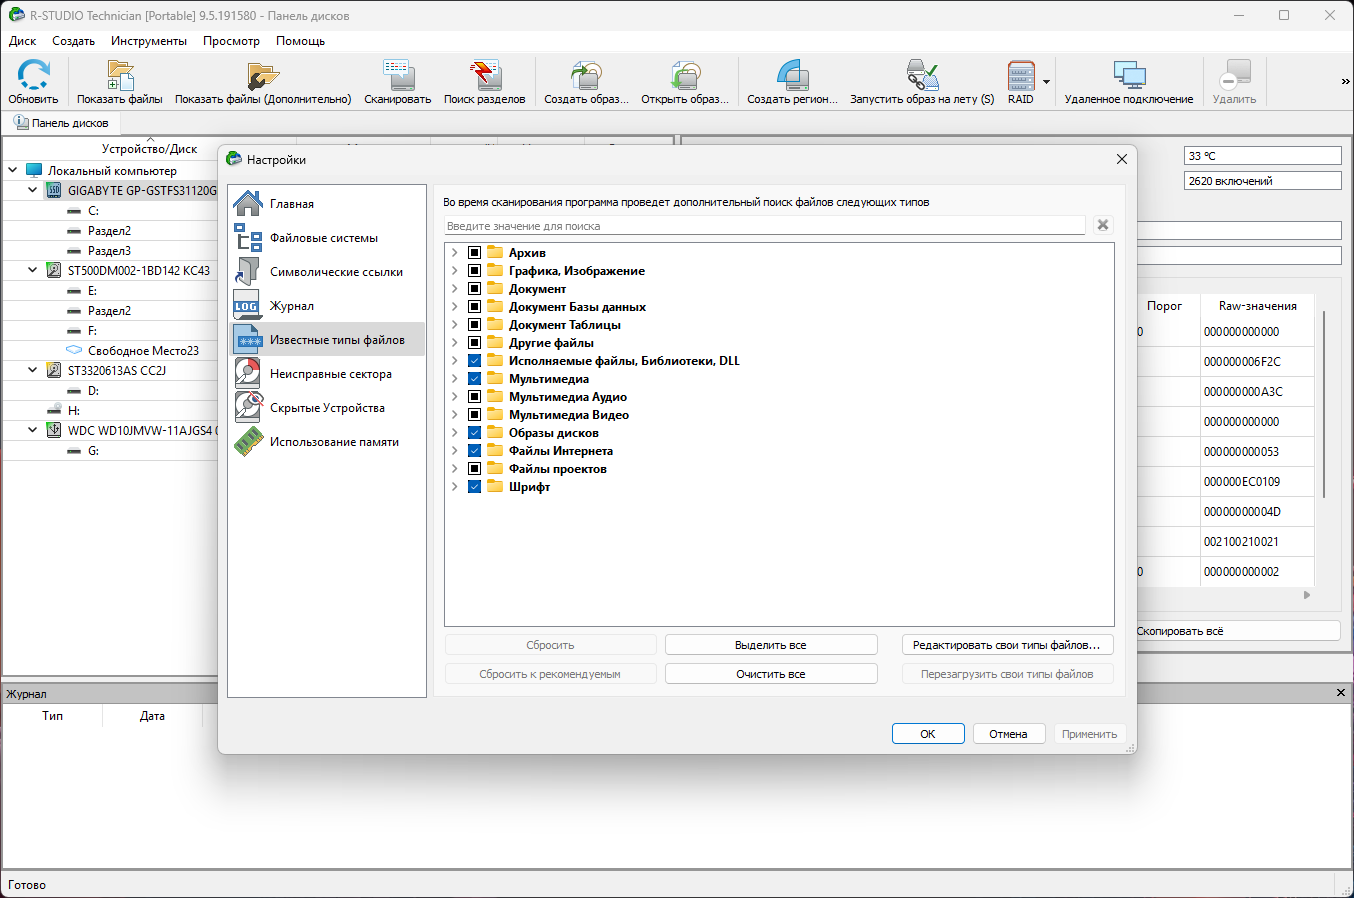Click the Поиск разделов toolbar icon
This screenshot has height=898, width=1354.
[484, 82]
